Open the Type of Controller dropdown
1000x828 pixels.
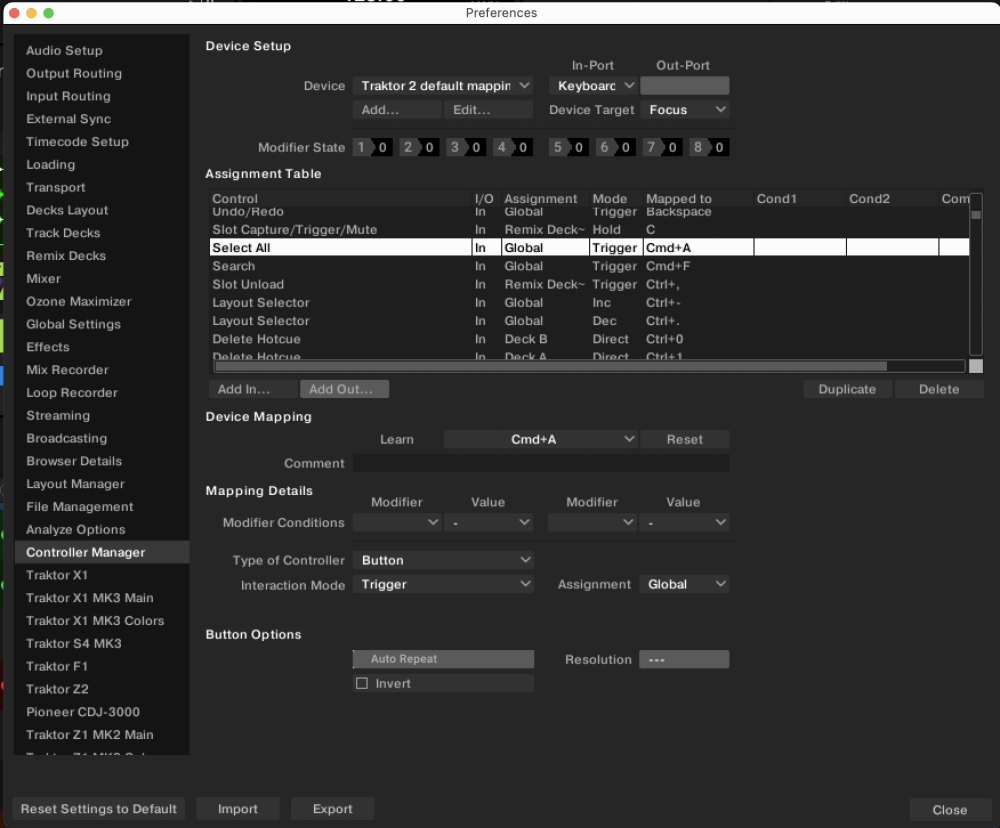click(443, 560)
